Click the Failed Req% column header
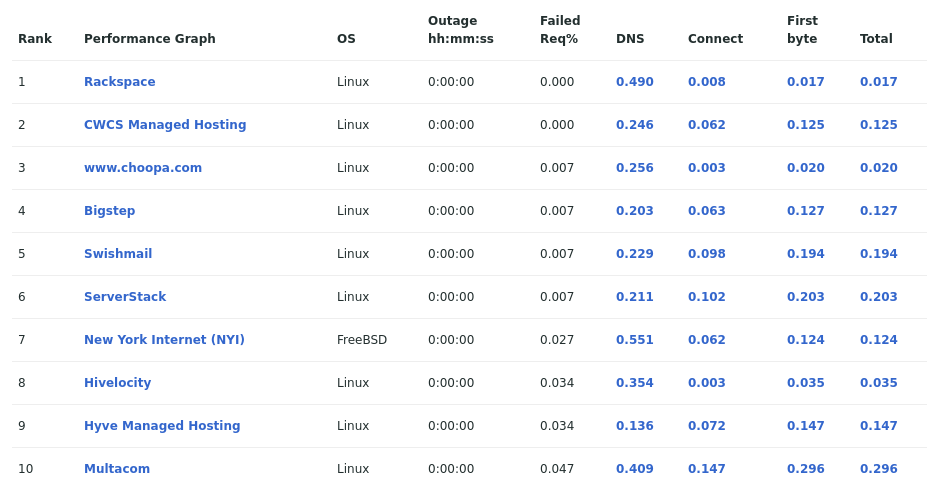Image resolution: width=939 pixels, height=490 pixels. (x=560, y=29)
